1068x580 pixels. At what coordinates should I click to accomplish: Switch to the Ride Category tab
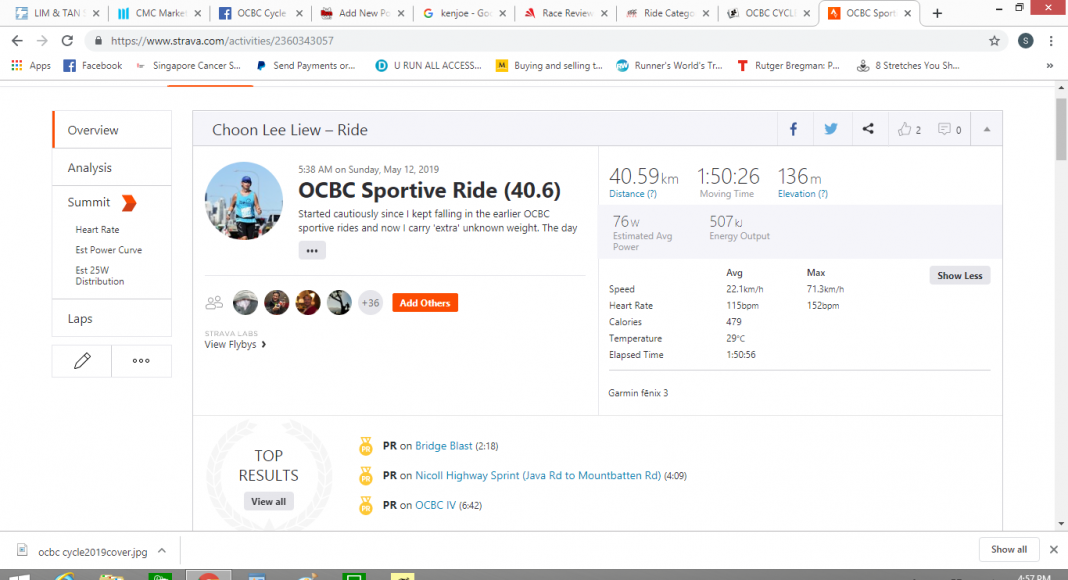pyautogui.click(x=668, y=13)
